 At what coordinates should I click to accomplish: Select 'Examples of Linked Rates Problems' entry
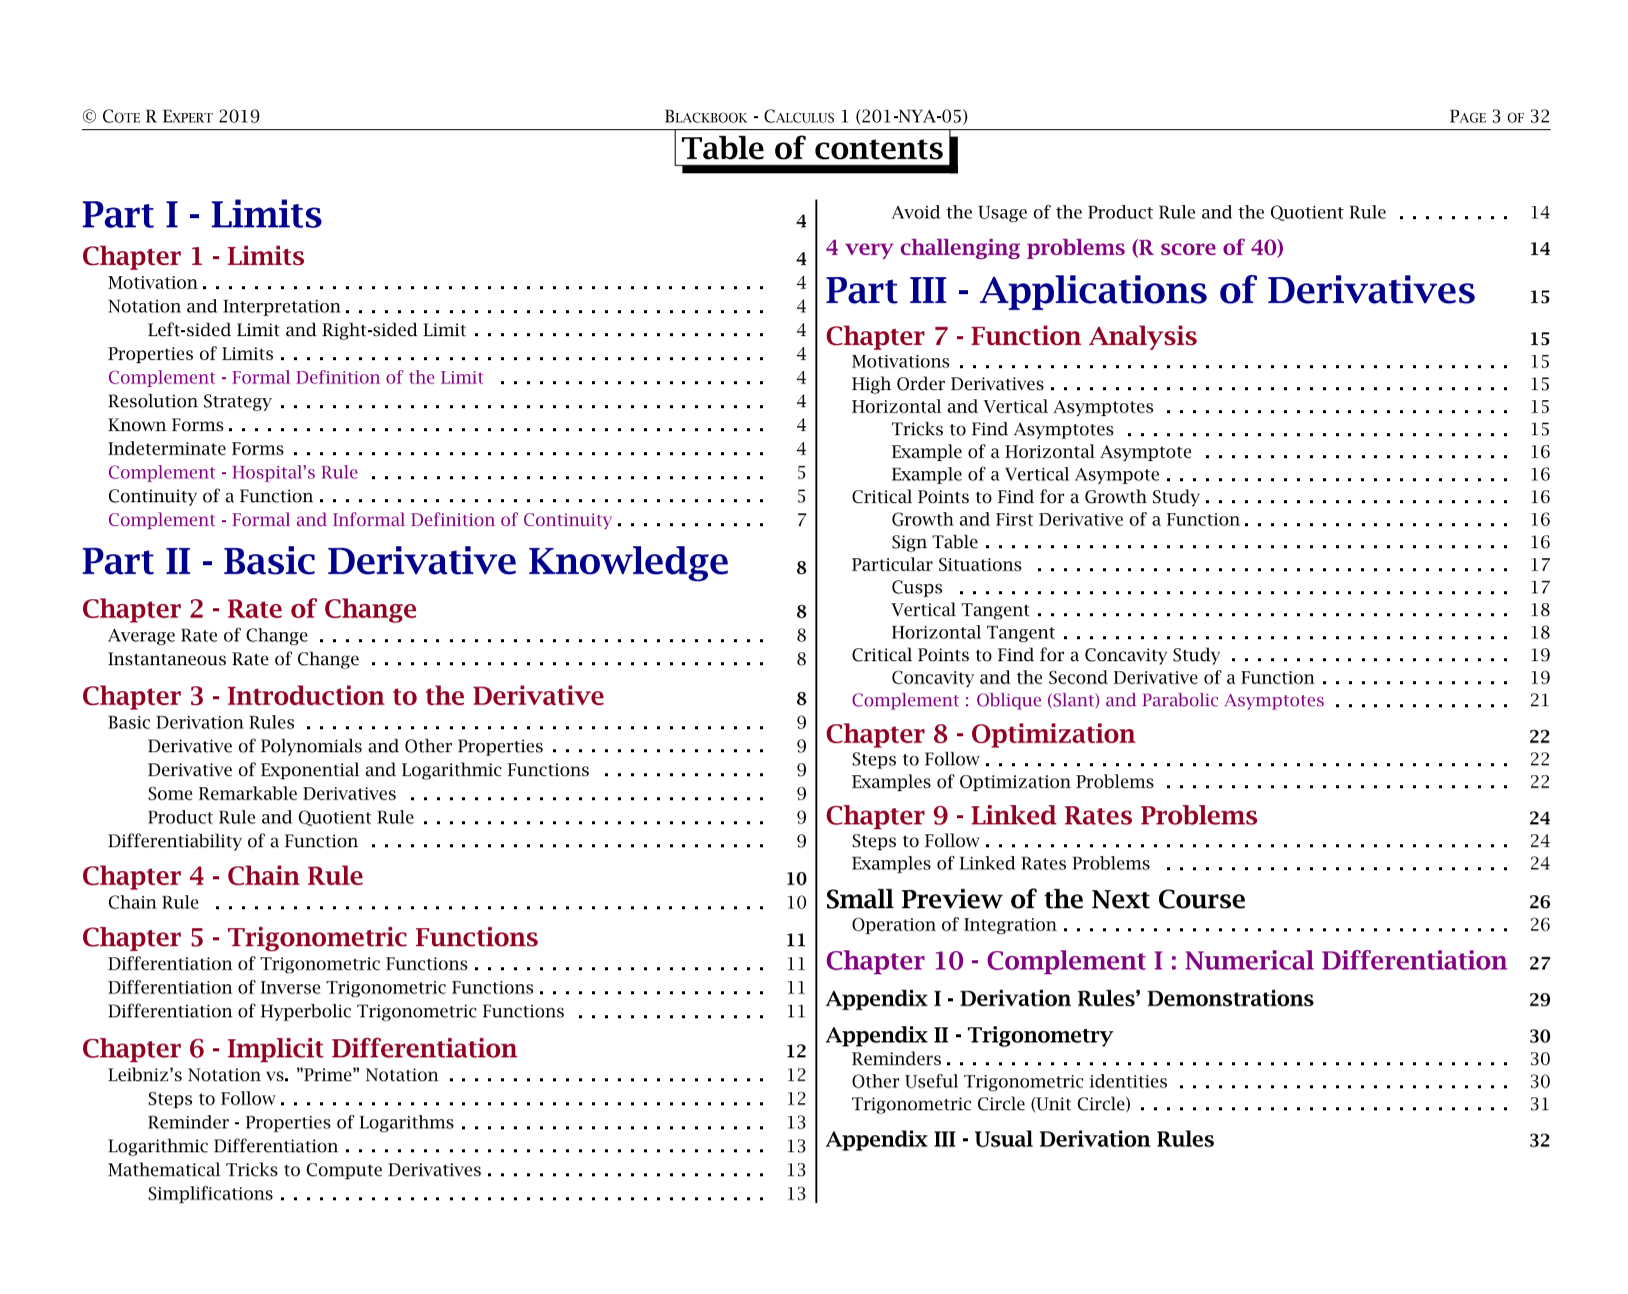(x=1000, y=864)
